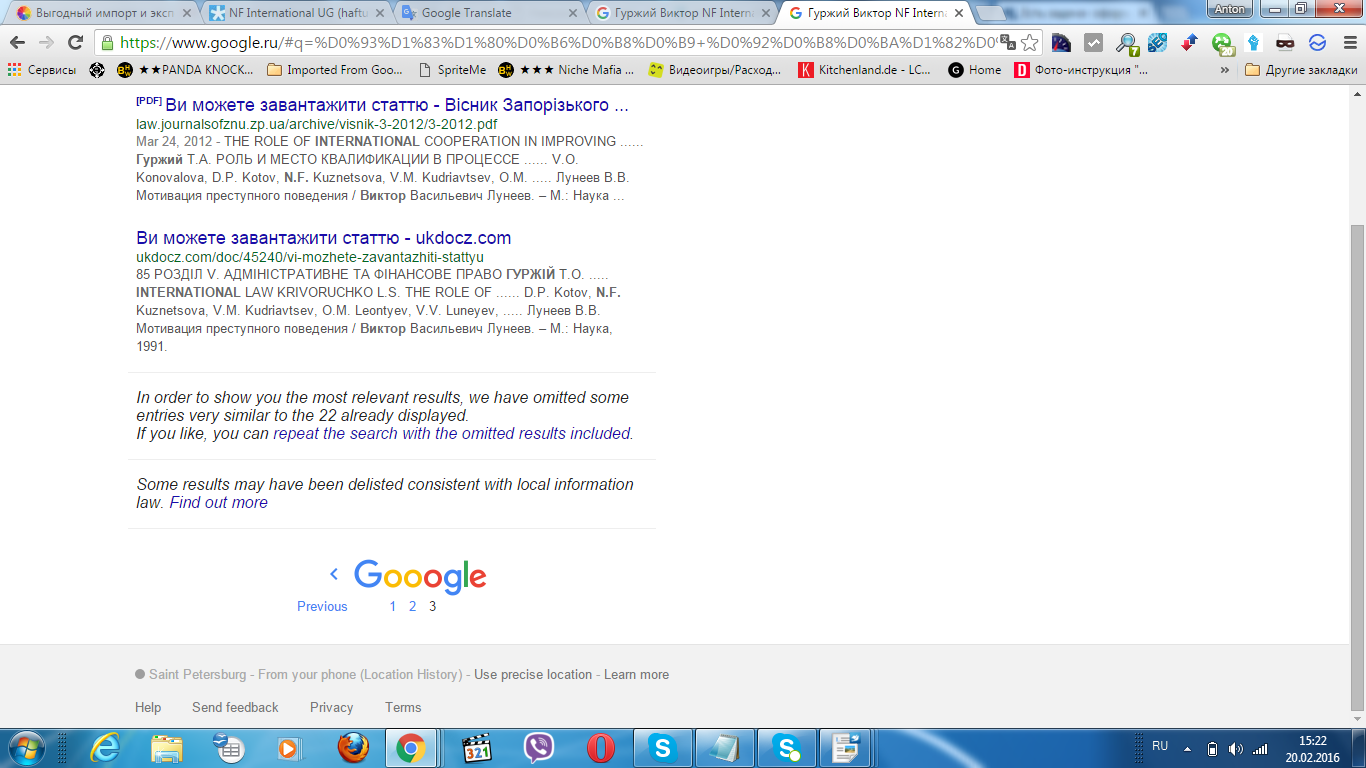Open the Windows Start menu
The height and width of the screenshot is (768, 1366).
point(25,748)
